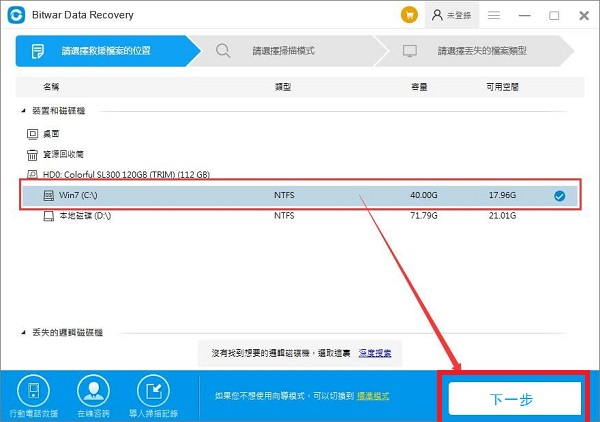Image resolution: width=600 pixels, height=422 pixels.
Task: Click the 17.96G free space value
Action: tap(502, 195)
